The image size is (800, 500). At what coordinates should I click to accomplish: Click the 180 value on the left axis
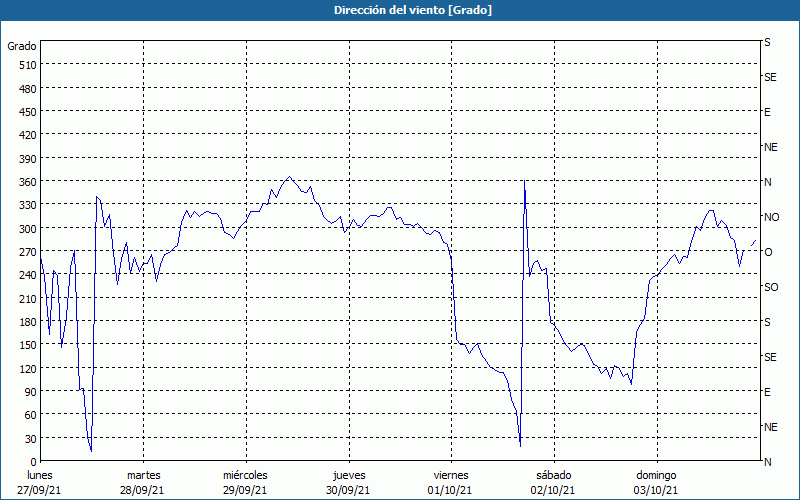pos(28,322)
